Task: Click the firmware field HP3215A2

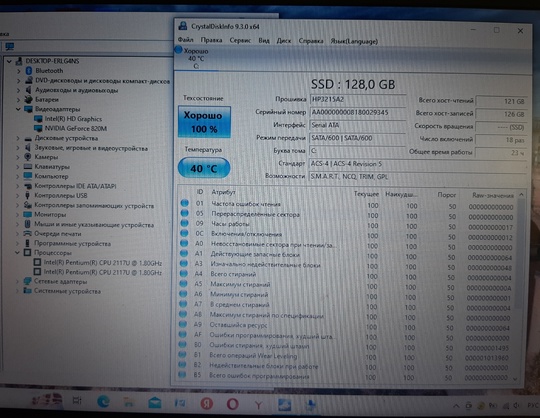Action: tap(357, 100)
